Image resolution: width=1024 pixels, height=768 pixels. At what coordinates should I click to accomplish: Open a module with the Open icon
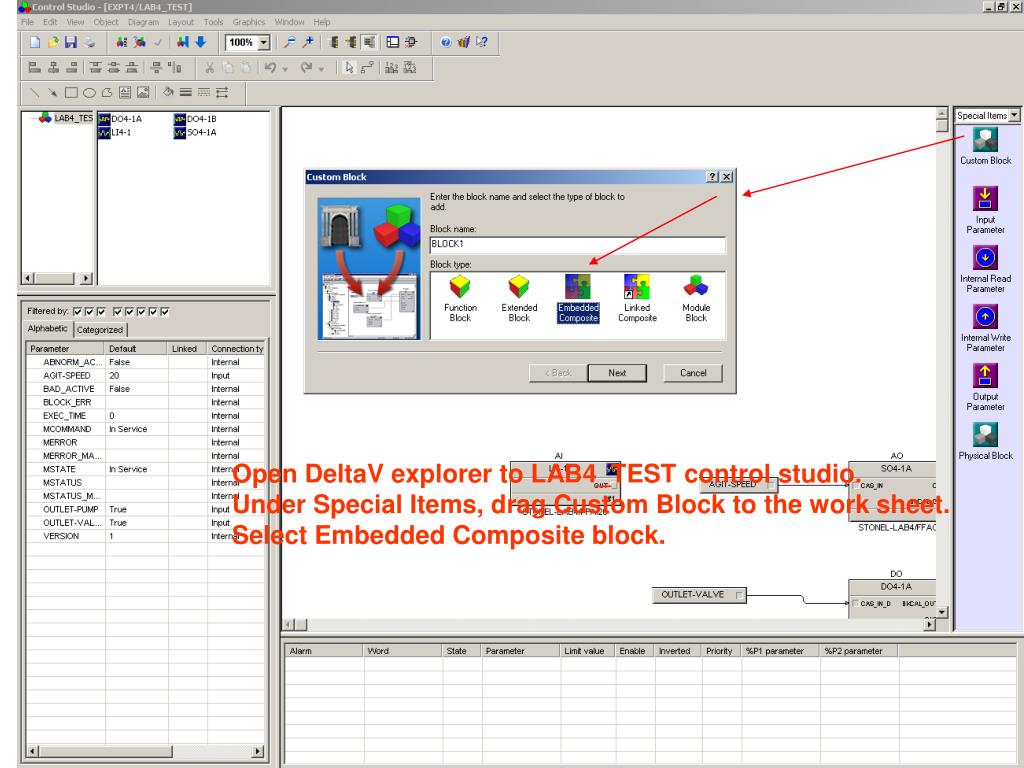[x=53, y=42]
